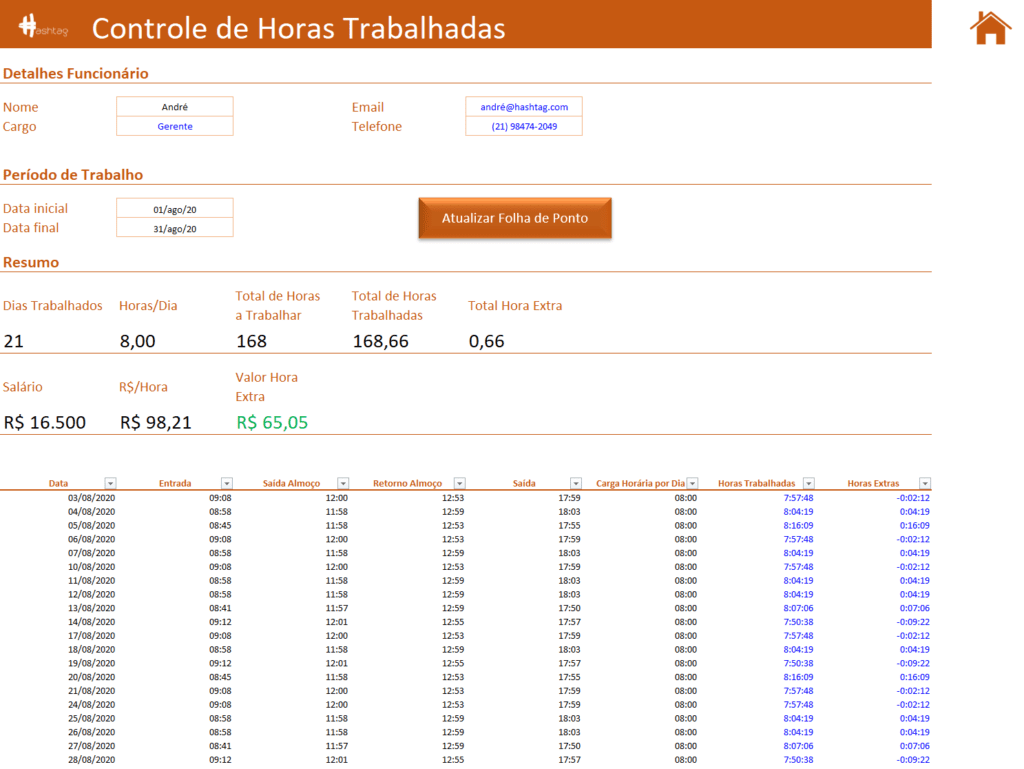
Task: Open the andré@hashtag.com email link
Action: [x=524, y=106]
